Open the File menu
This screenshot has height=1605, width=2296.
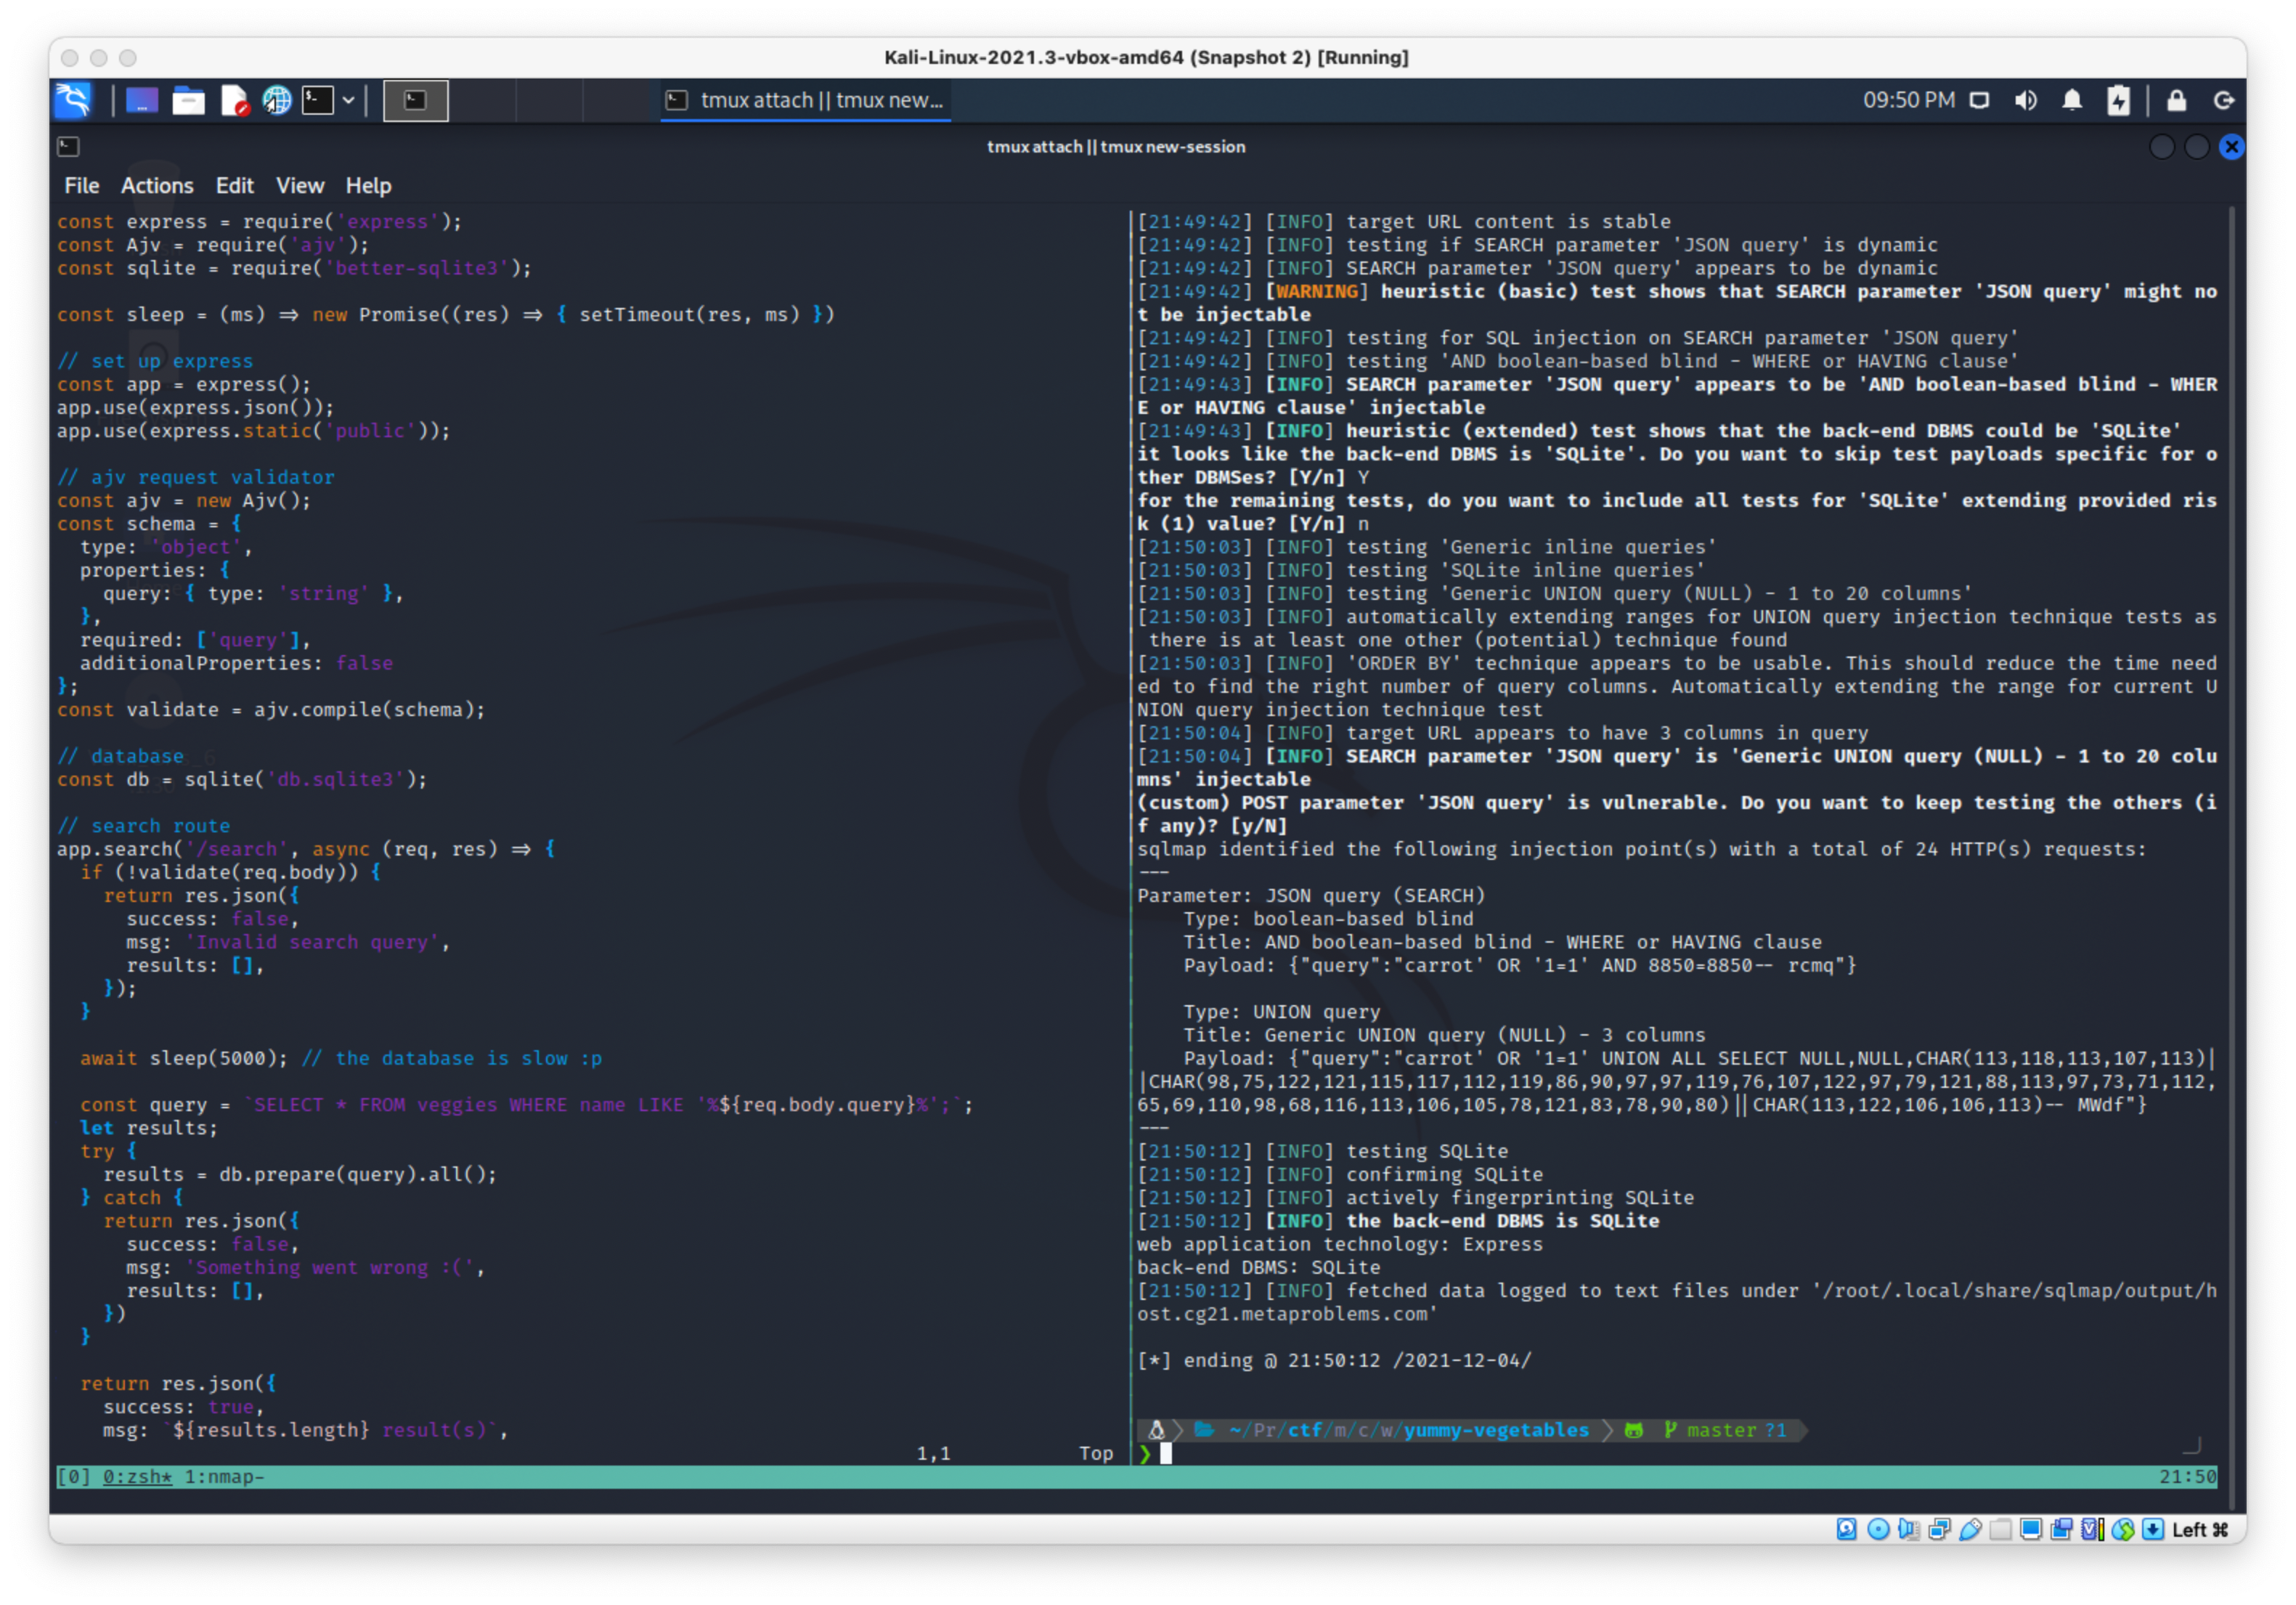(x=82, y=186)
